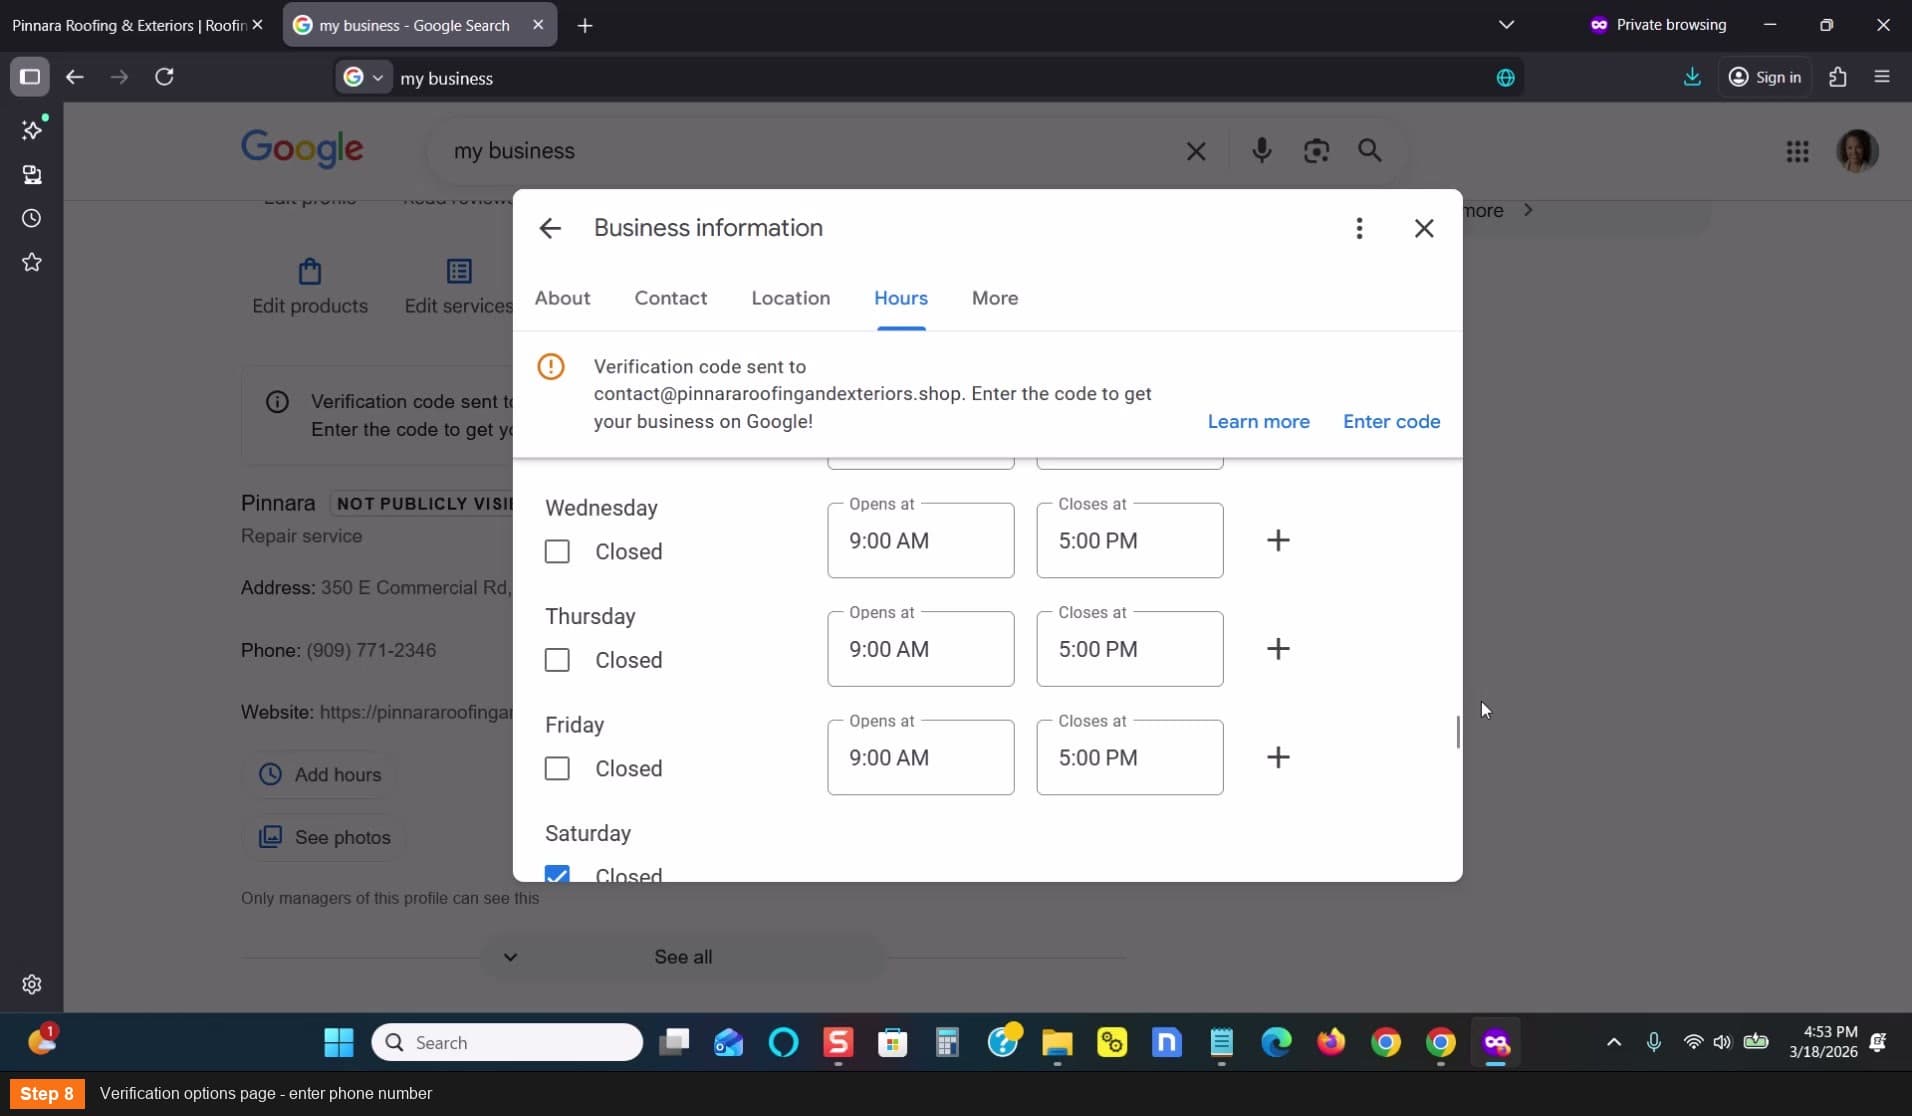The height and width of the screenshot is (1116, 1912).
Task: Click See photos button
Action: tap(324, 837)
